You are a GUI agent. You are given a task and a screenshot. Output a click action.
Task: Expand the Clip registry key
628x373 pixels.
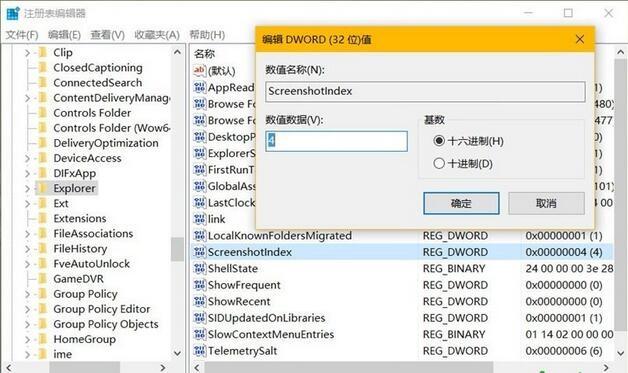27,52
